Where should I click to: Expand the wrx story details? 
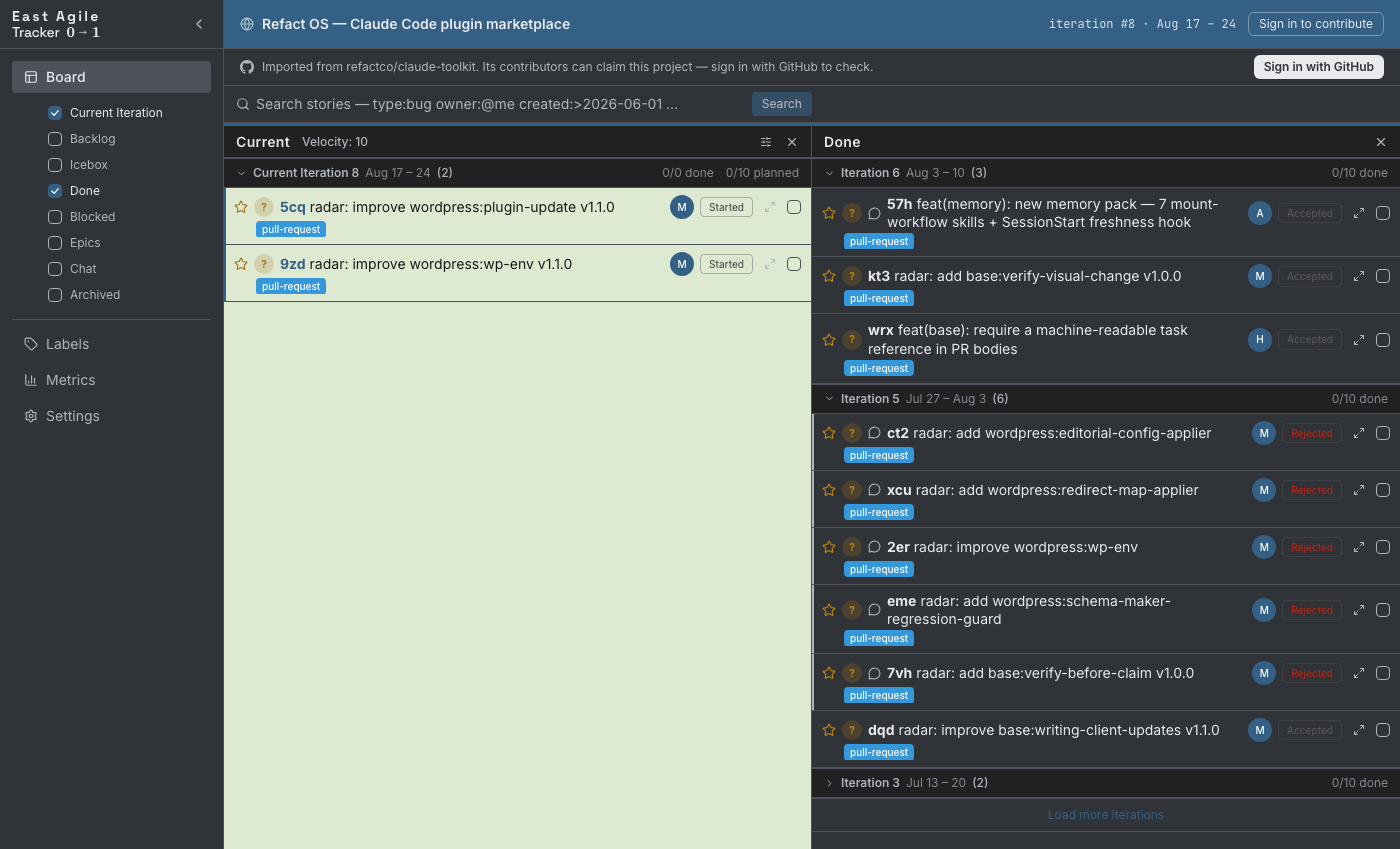1359,339
